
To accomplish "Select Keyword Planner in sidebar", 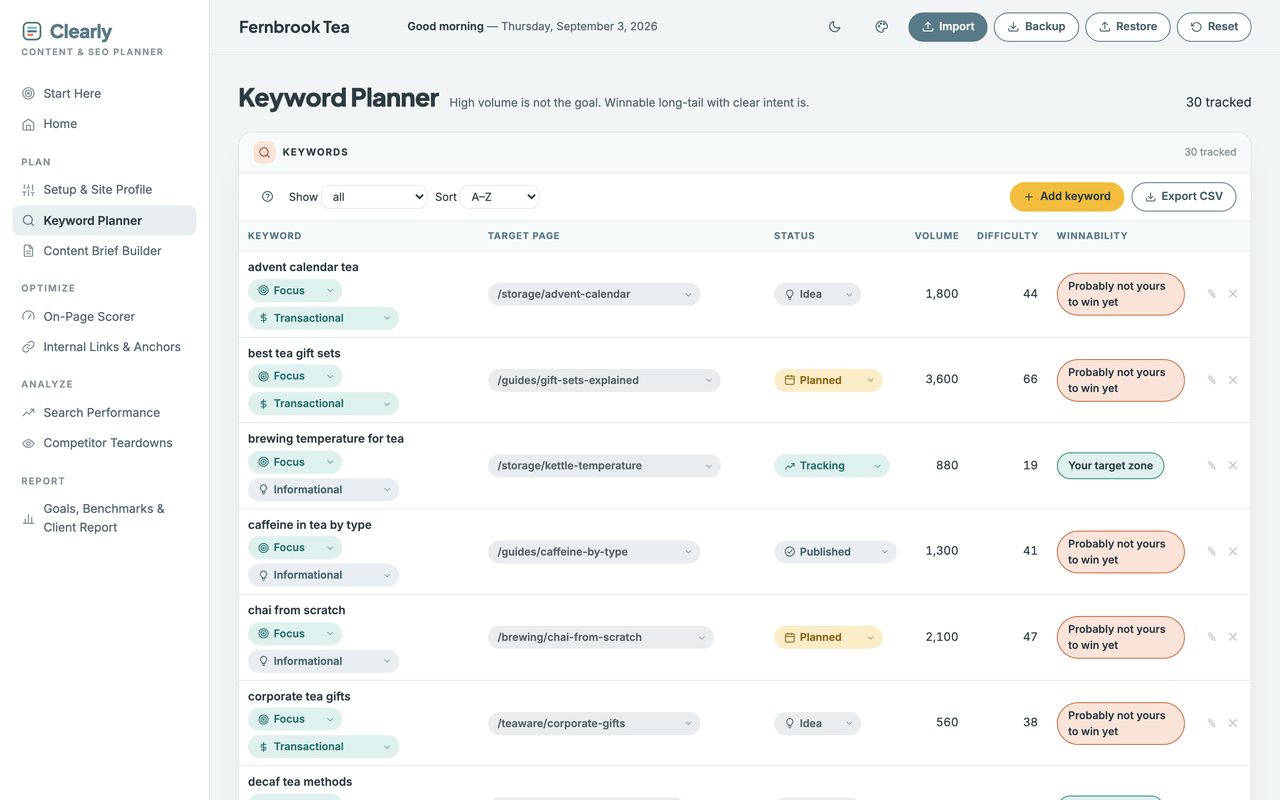I will (104, 220).
